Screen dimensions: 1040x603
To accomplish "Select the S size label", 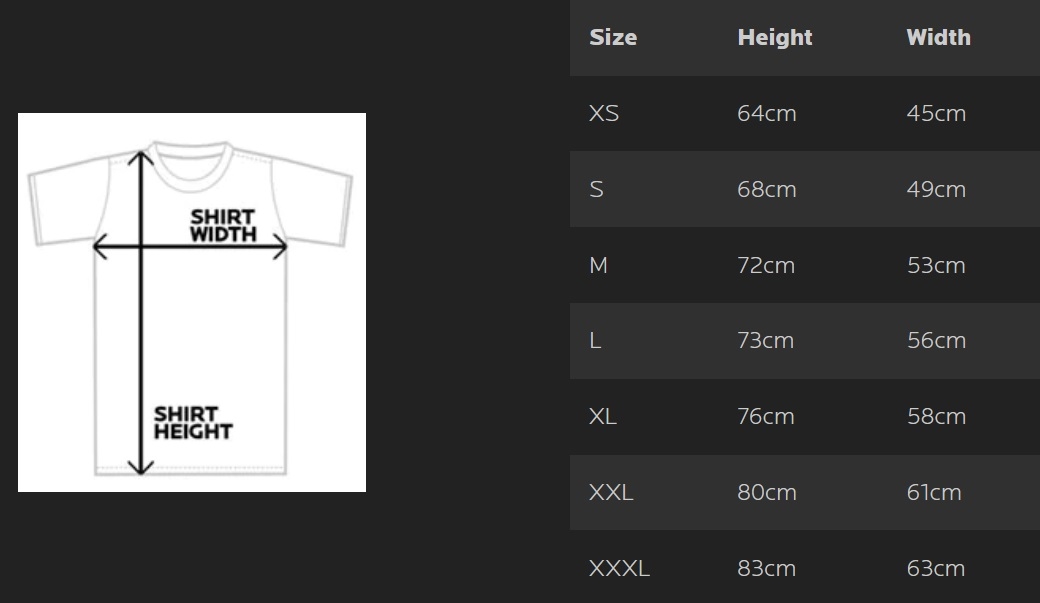I will [x=596, y=190].
